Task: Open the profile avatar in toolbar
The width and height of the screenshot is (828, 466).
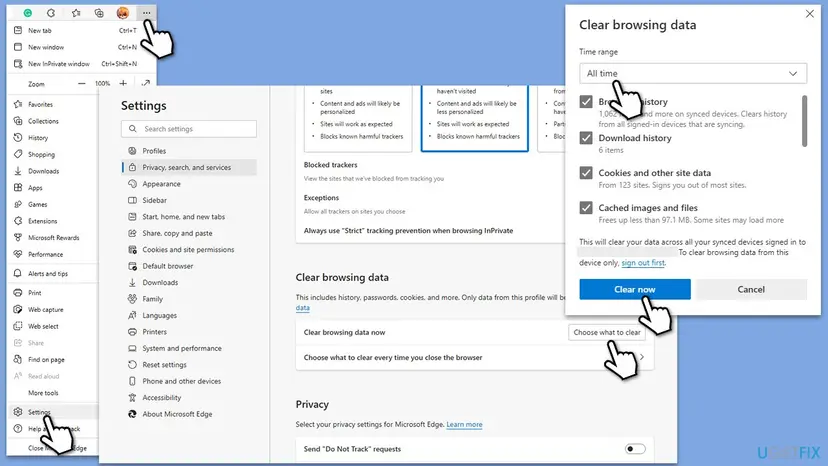Action: tap(123, 13)
